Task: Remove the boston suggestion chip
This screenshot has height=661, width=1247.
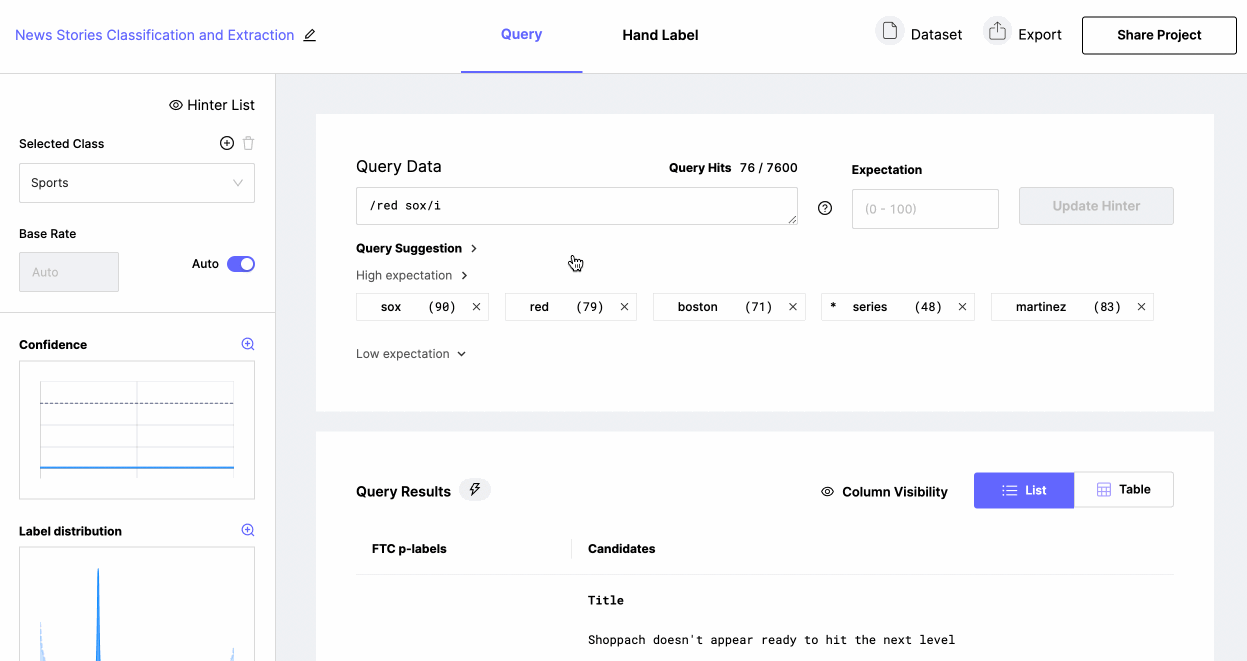Action: coord(793,307)
